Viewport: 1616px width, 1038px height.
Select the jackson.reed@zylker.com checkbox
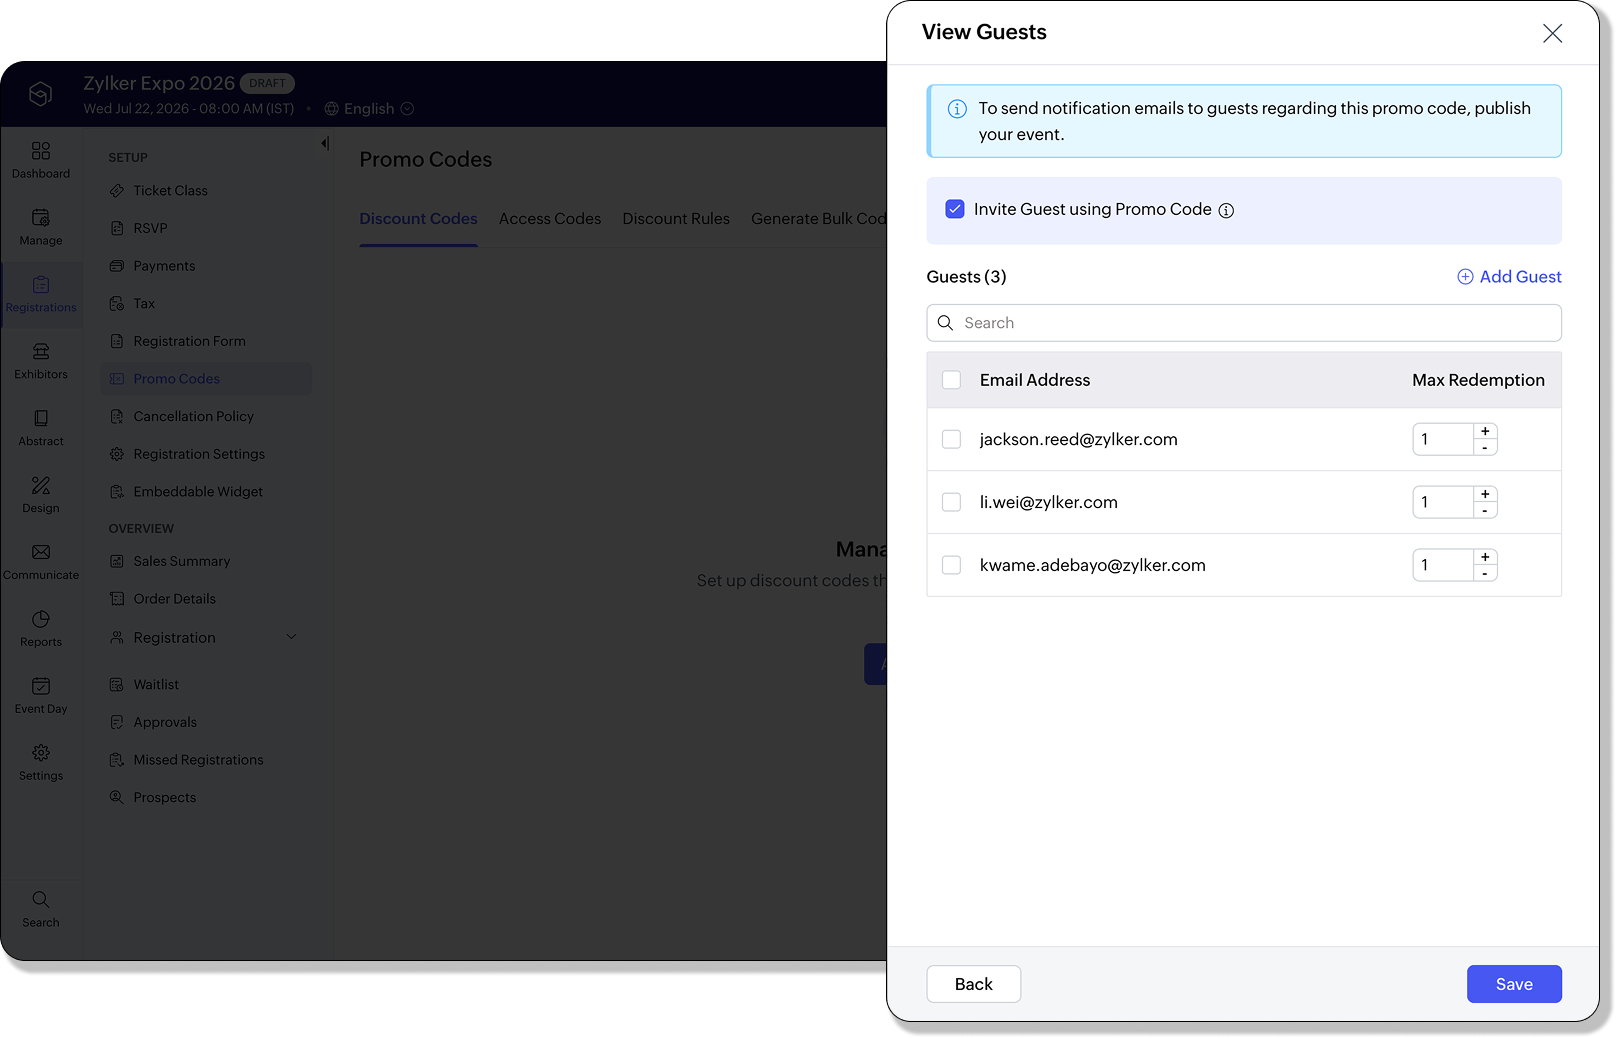point(952,439)
